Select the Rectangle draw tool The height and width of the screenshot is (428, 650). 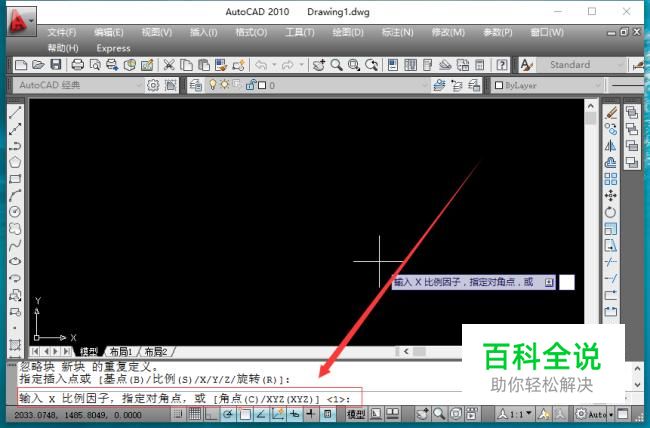[x=15, y=179]
